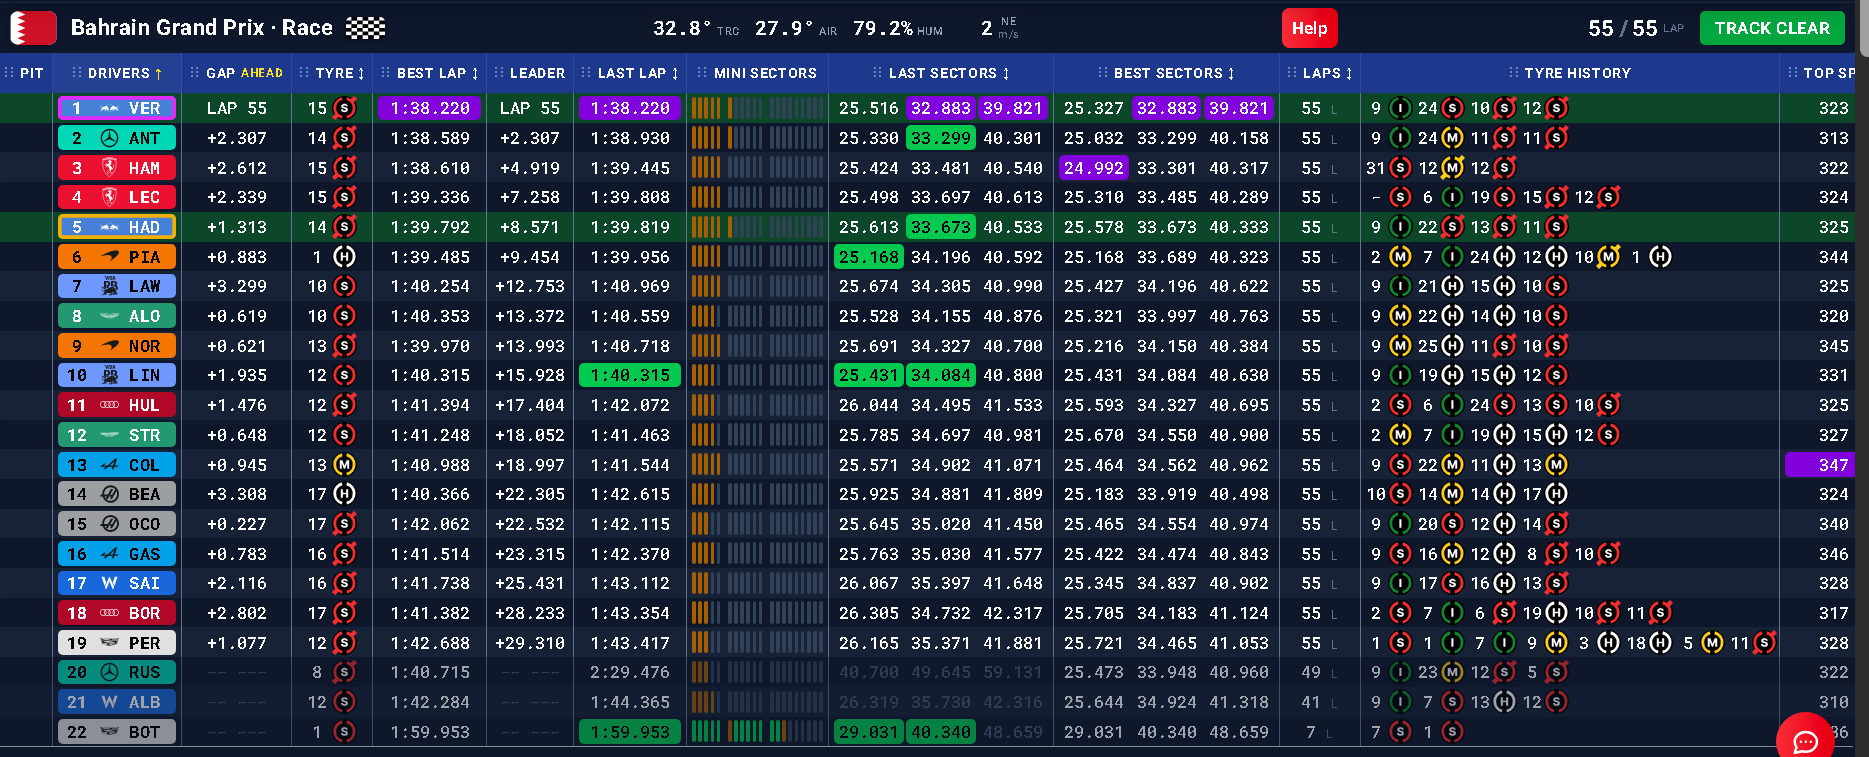Grab the PIT column drag handle
Image resolution: width=1869 pixels, height=757 pixels.
tap(9, 73)
